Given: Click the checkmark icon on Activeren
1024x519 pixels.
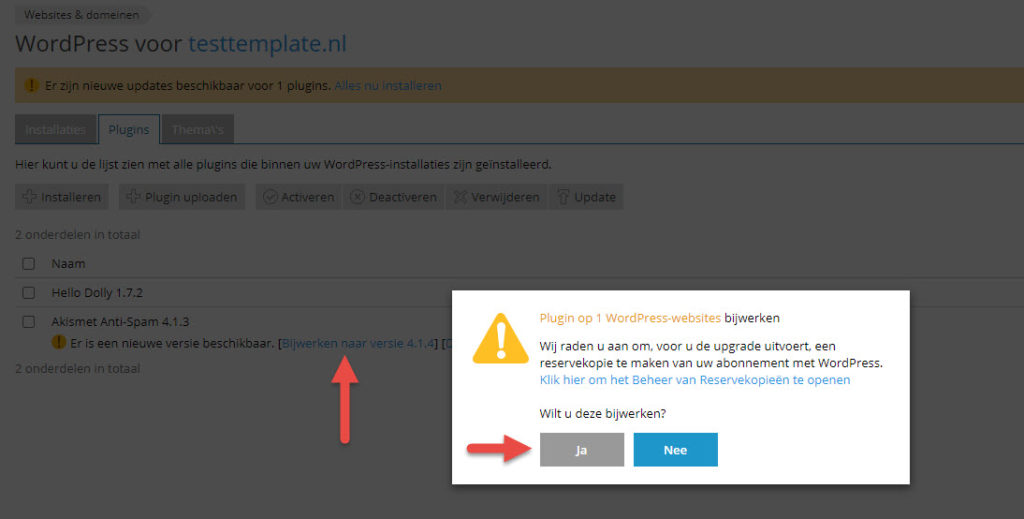Looking at the screenshot, I should pos(270,197).
